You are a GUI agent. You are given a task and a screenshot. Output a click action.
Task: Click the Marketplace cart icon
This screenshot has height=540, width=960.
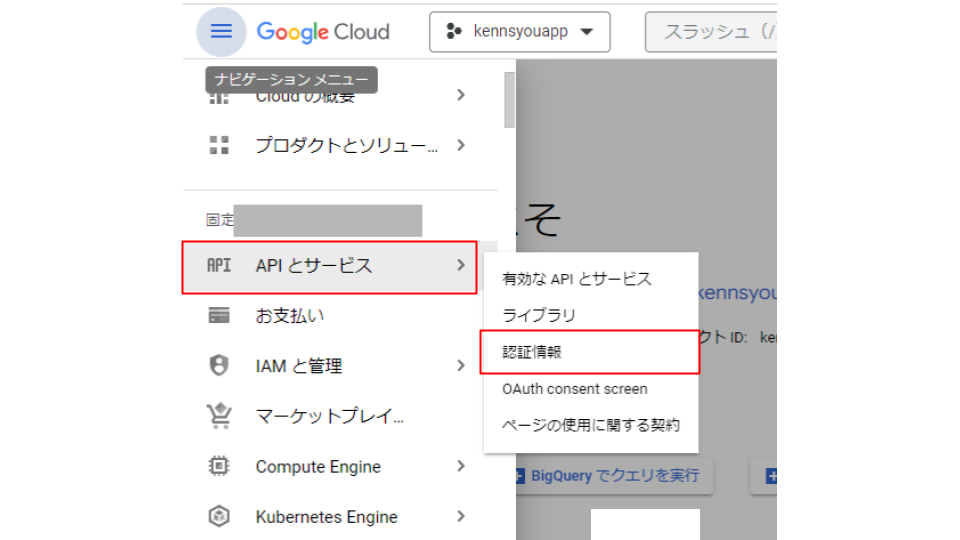219,416
